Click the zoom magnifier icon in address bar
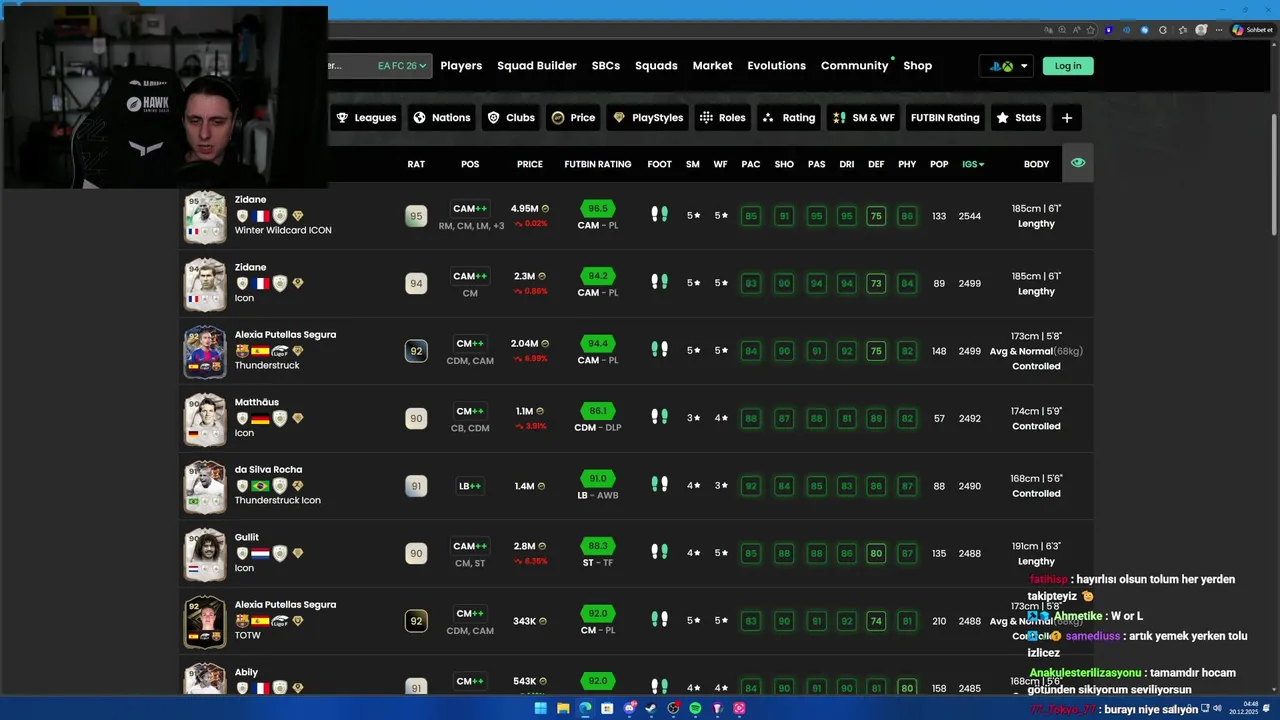The image size is (1280, 720). pos(1062,30)
